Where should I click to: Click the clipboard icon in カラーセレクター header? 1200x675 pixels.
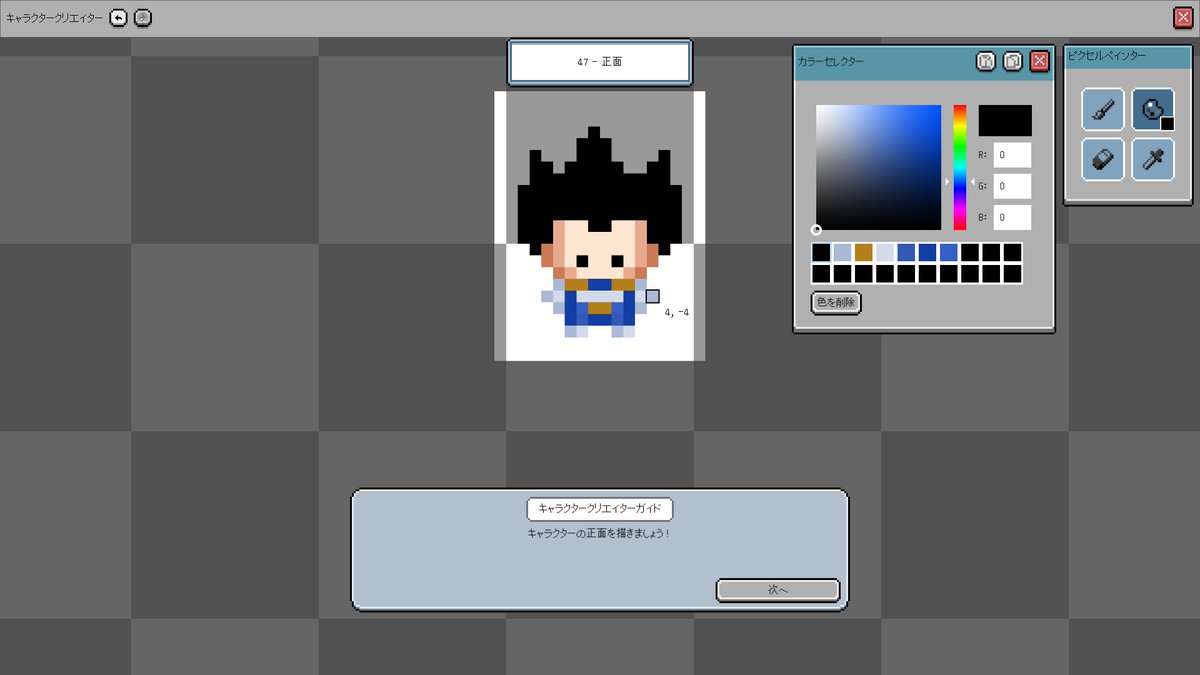[x=986, y=61]
